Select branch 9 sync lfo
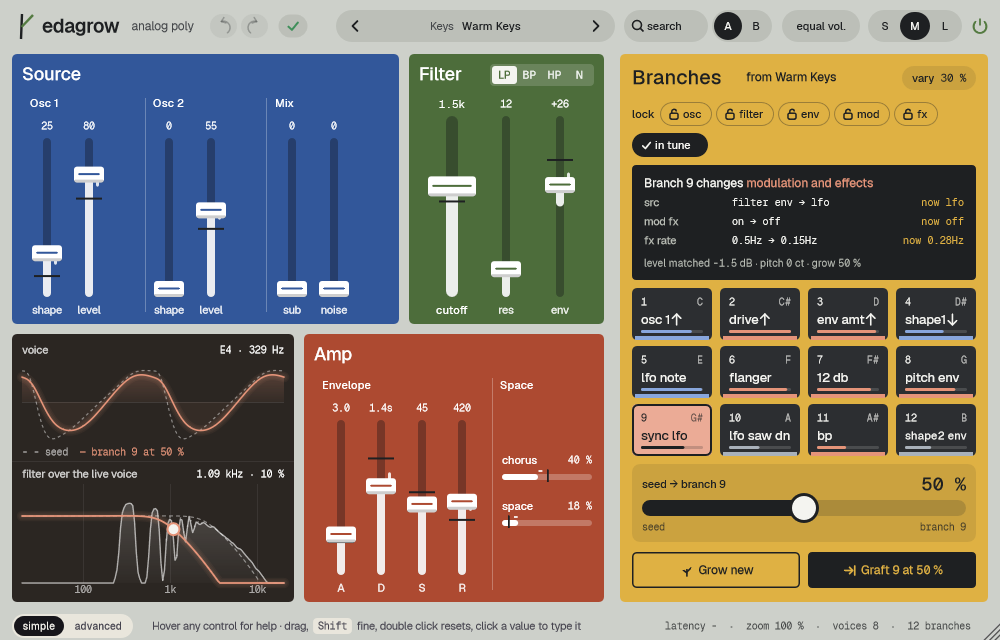This screenshot has height=640, width=1000. [x=672, y=430]
